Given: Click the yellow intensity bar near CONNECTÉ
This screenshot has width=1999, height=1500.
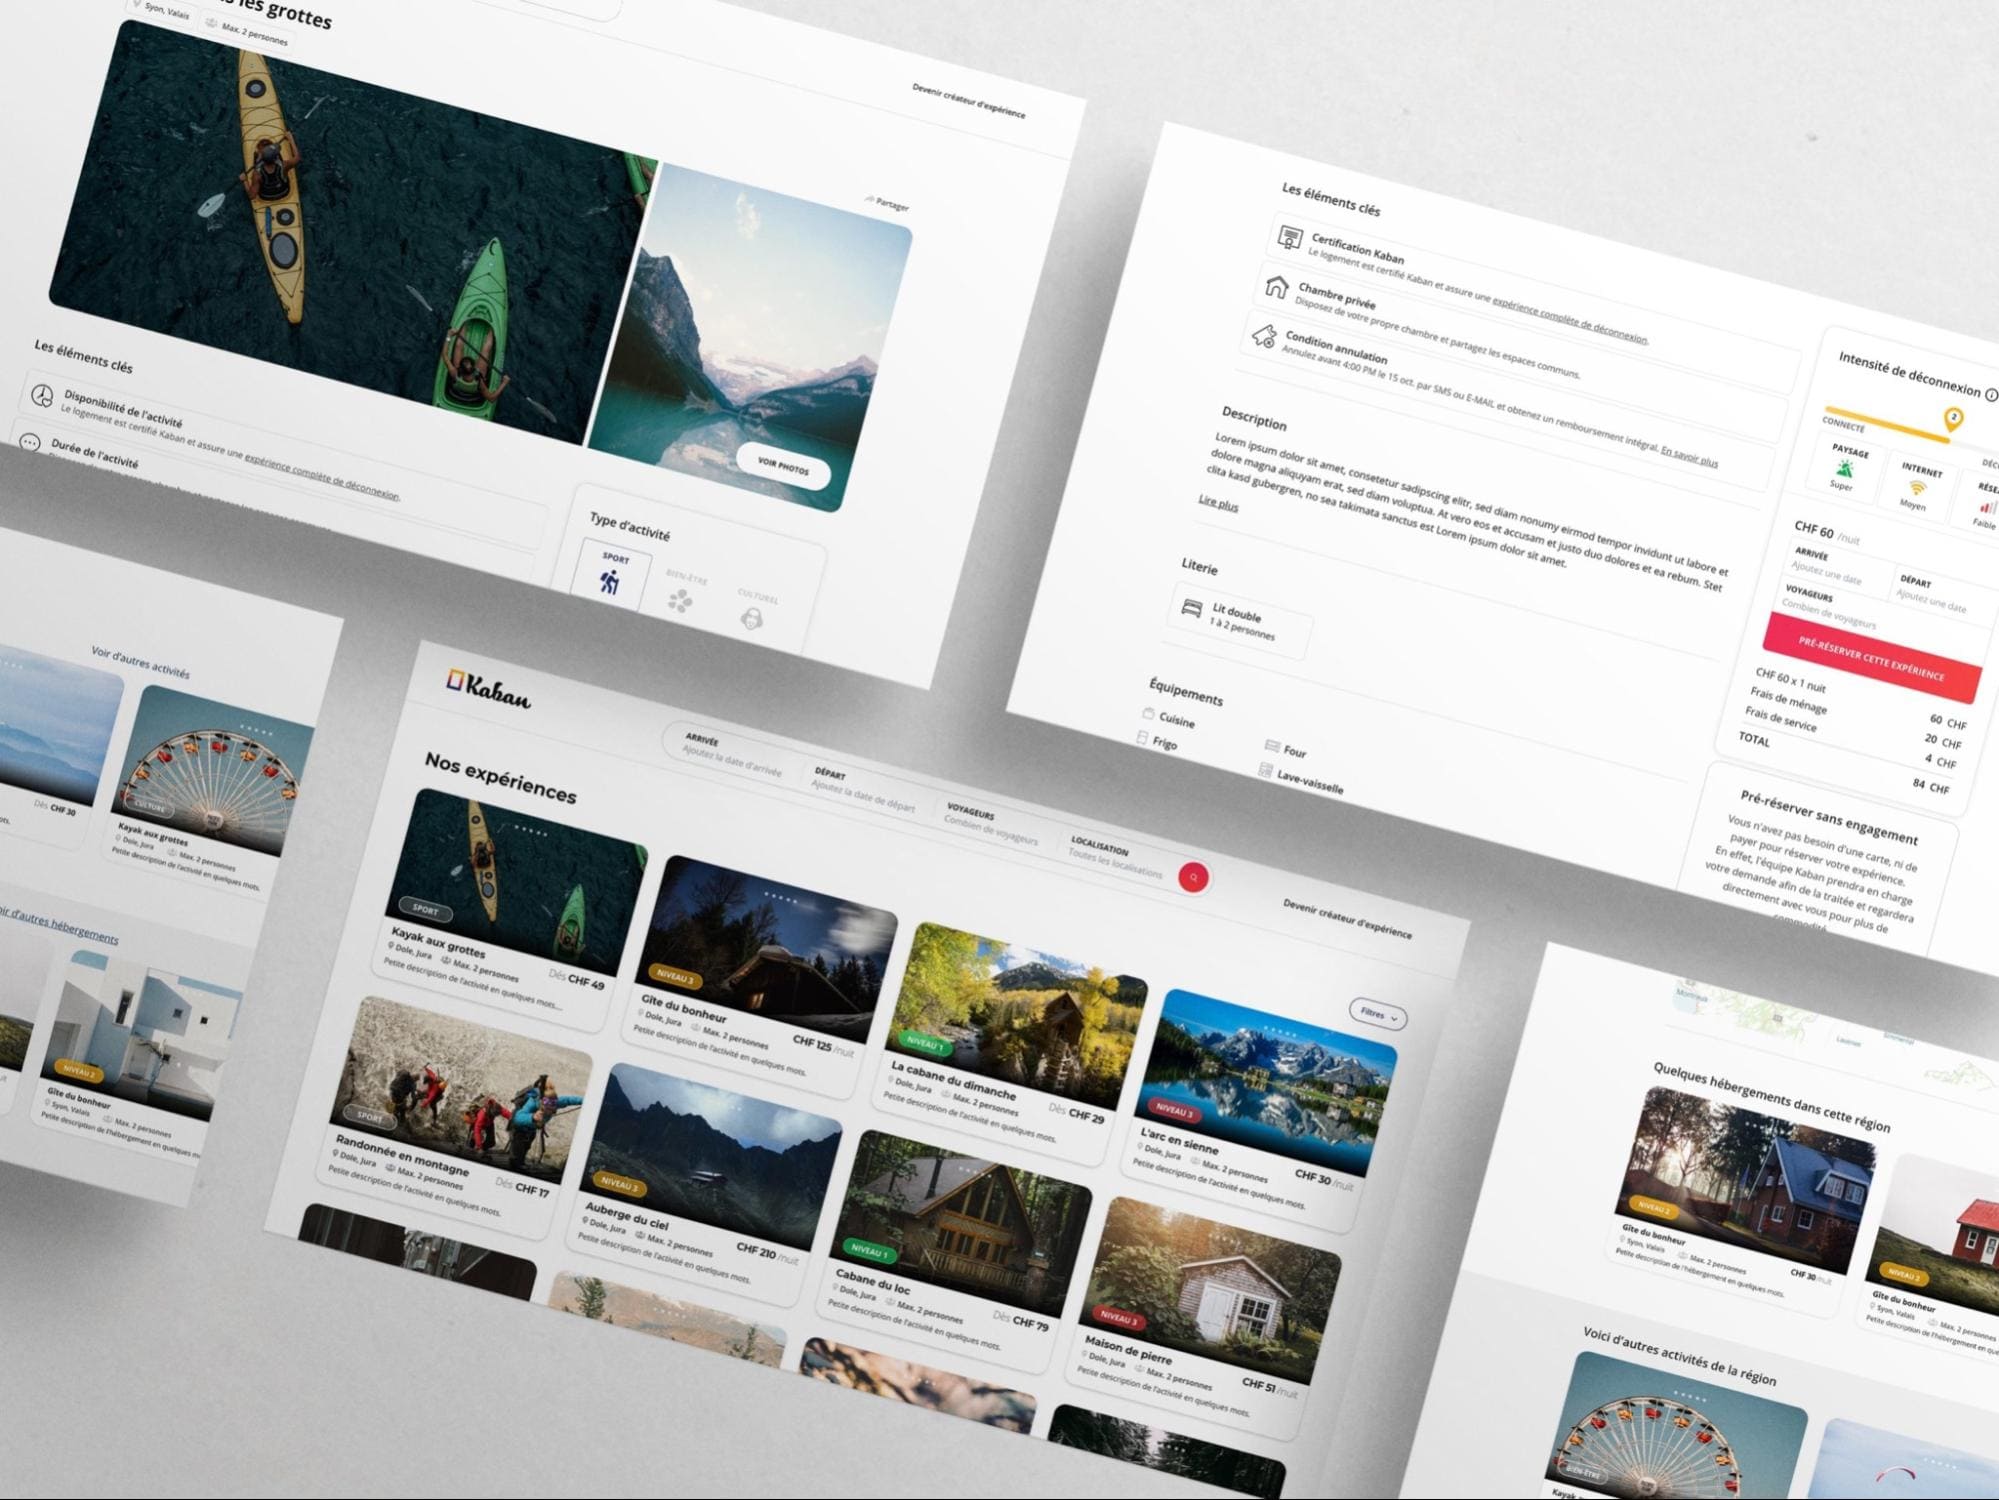Looking at the screenshot, I should tap(1885, 423).
